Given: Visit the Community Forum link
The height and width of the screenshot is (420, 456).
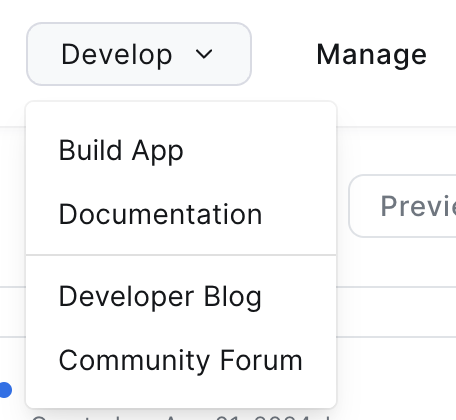Looking at the screenshot, I should (x=181, y=360).
